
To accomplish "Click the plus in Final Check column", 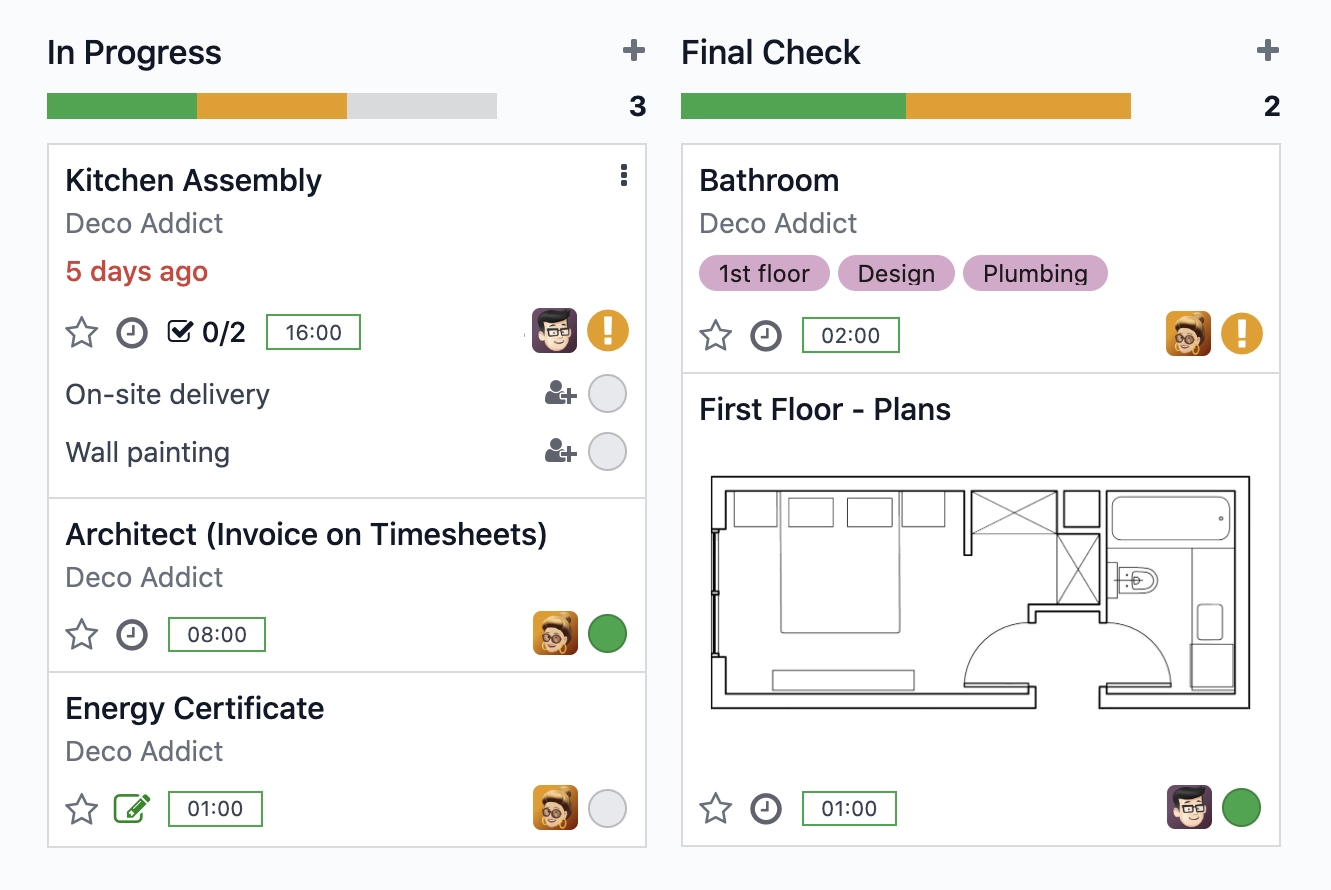I will (1267, 49).
